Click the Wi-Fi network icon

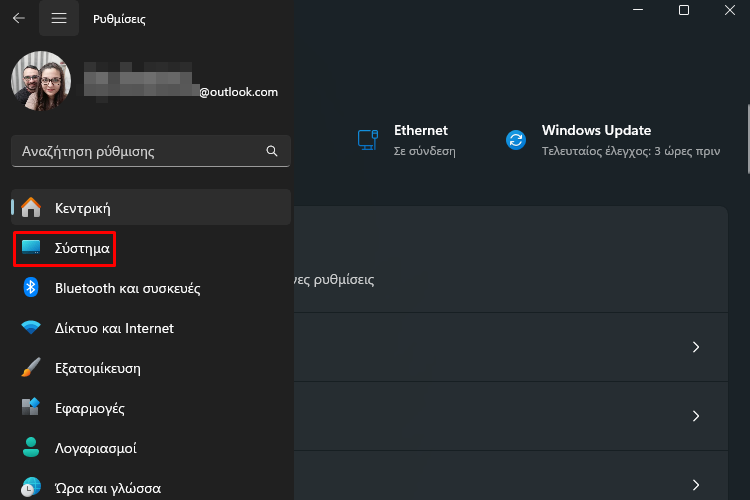tap(31, 327)
